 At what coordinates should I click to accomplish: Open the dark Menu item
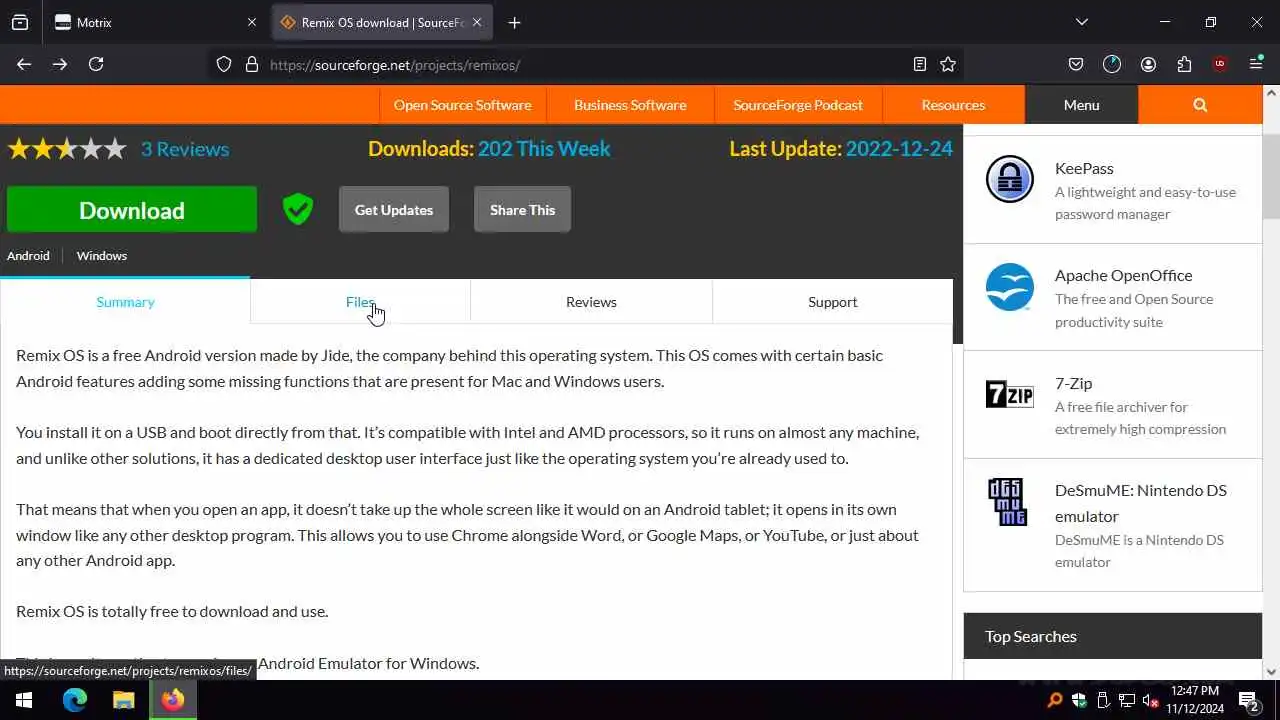click(1081, 105)
